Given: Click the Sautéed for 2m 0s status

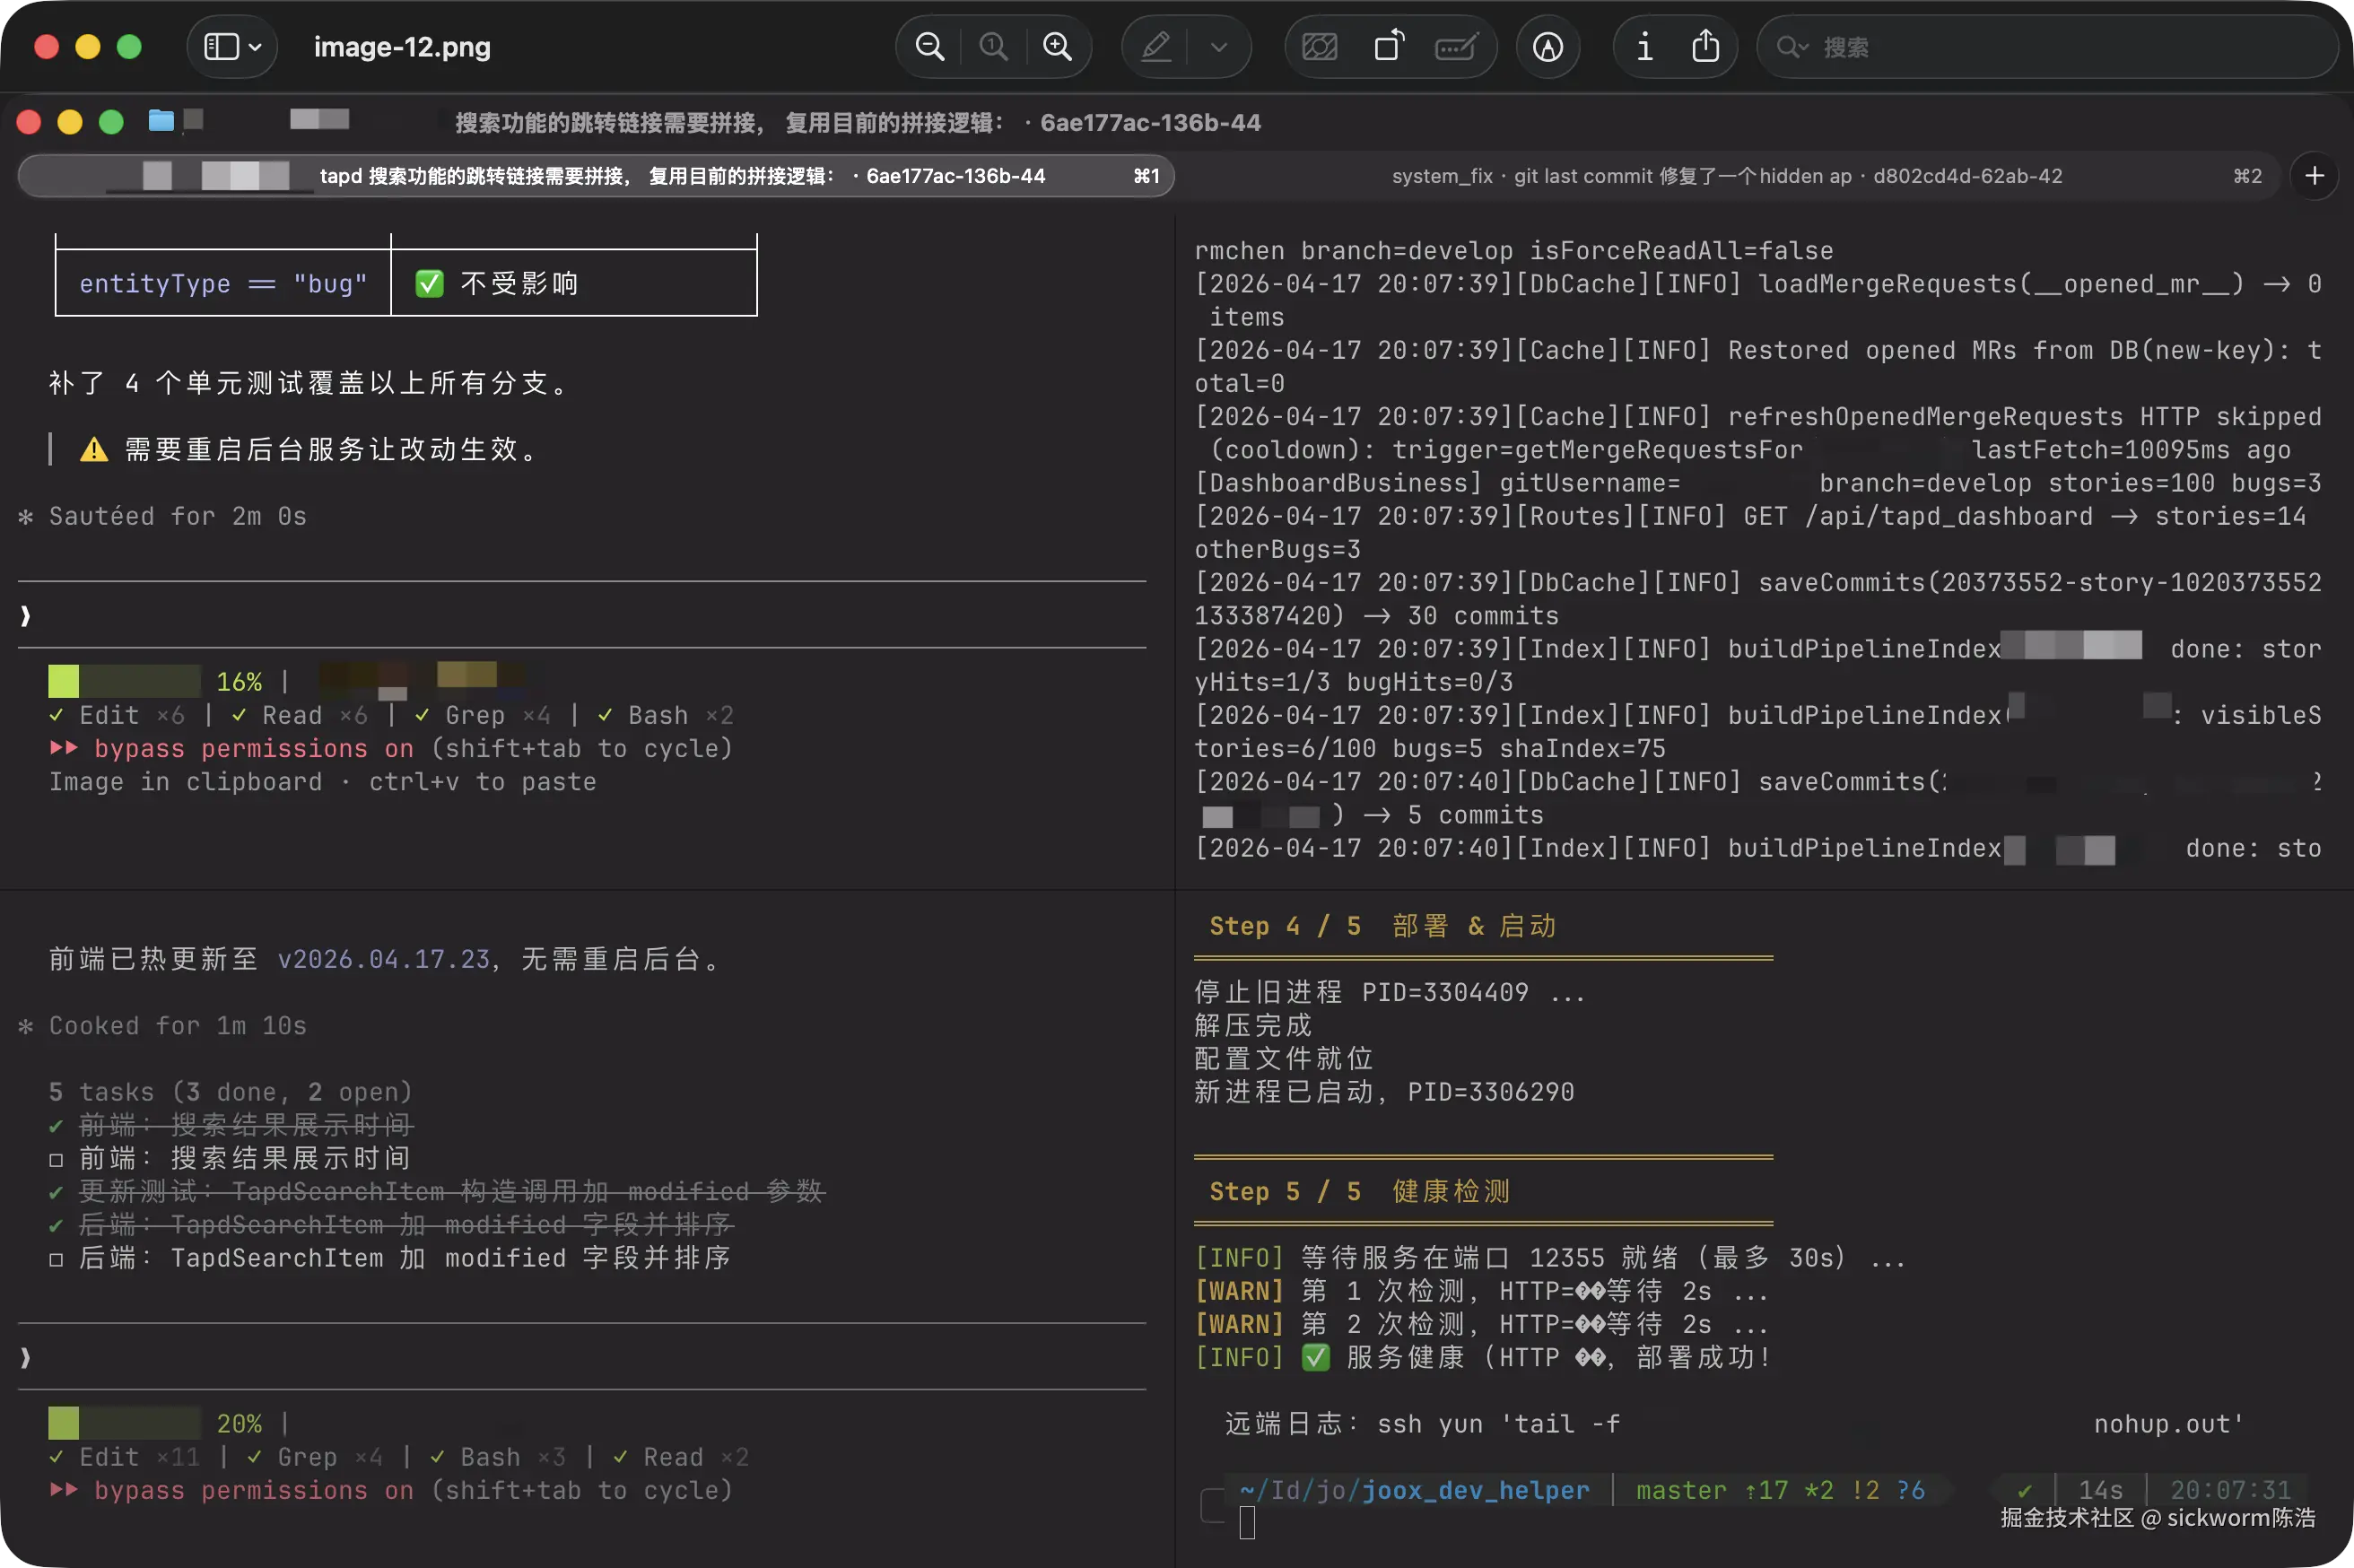Looking at the screenshot, I should [x=163, y=516].
